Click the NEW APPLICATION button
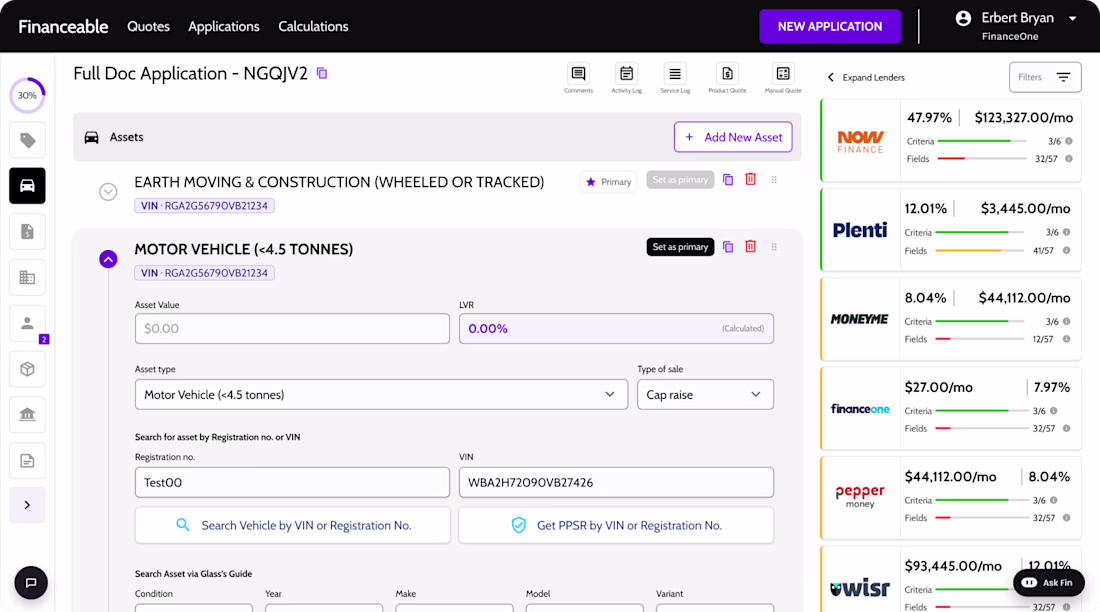1100x612 pixels. [x=830, y=27]
